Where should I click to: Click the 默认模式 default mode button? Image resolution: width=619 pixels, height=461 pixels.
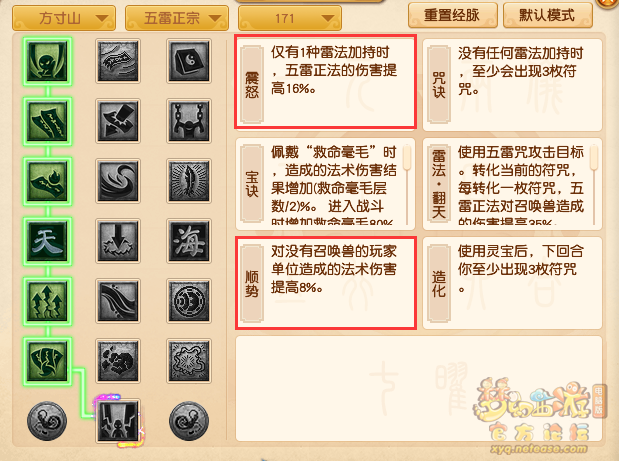point(548,15)
